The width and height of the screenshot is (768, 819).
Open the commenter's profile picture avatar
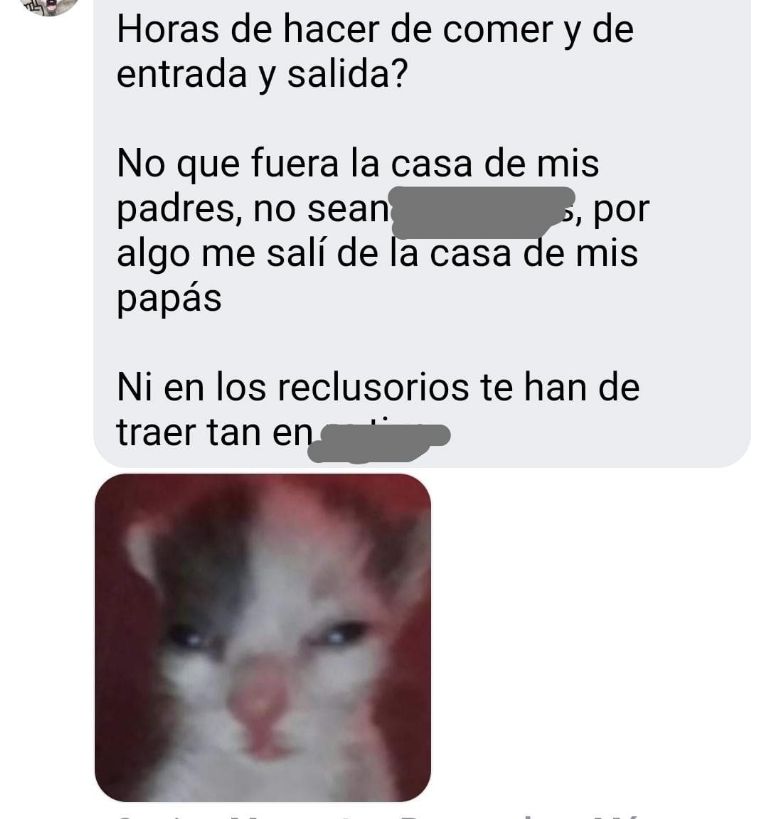tap(49, 5)
